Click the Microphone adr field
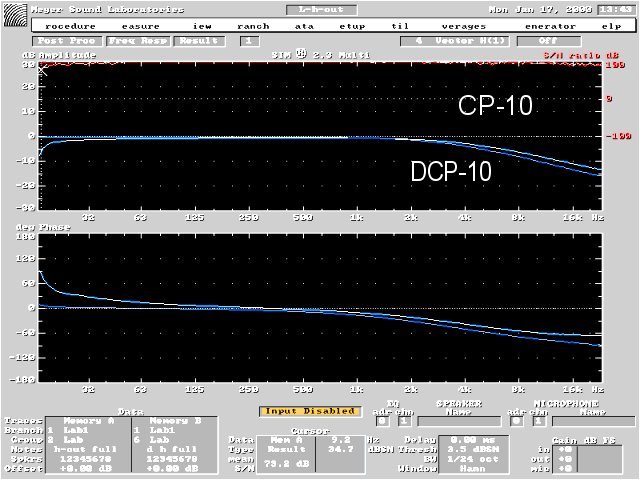The height and width of the screenshot is (480, 640). [x=516, y=421]
